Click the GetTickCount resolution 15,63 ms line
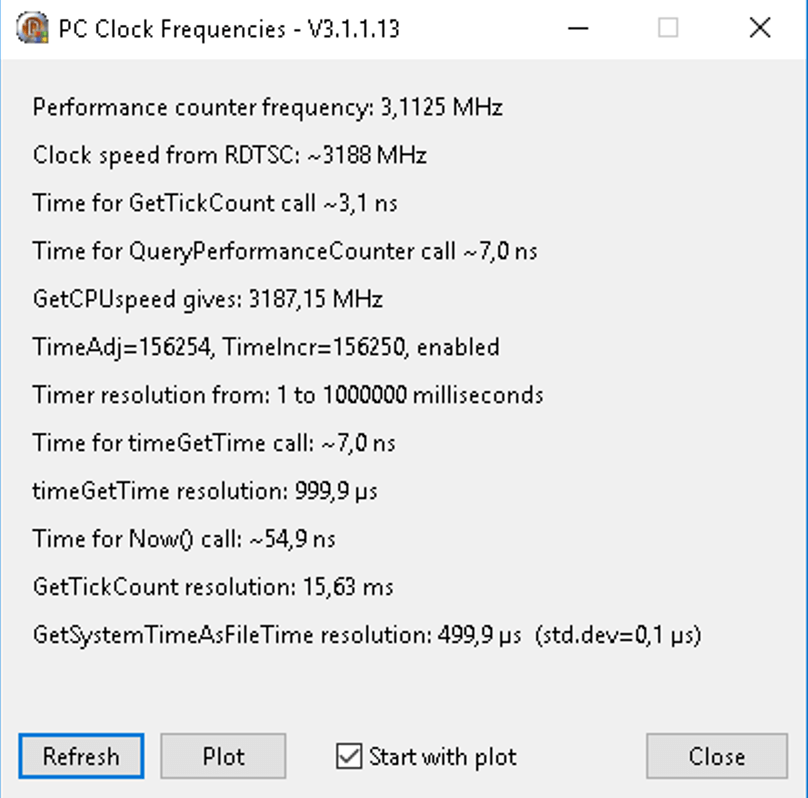 [x=212, y=587]
